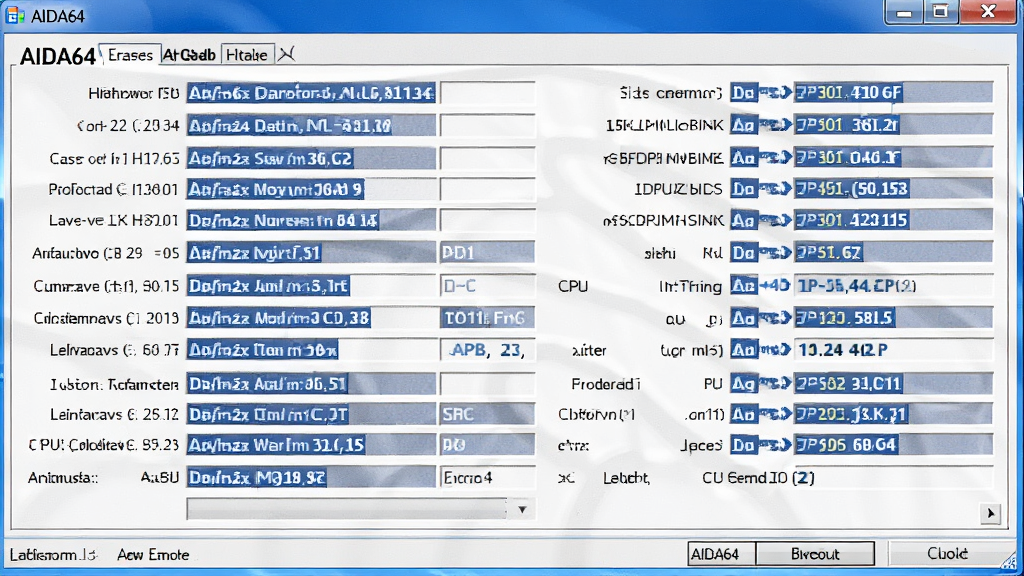The image size is (1024, 576).
Task: Click the value field 3P582 31,C11
Action: tap(893, 383)
